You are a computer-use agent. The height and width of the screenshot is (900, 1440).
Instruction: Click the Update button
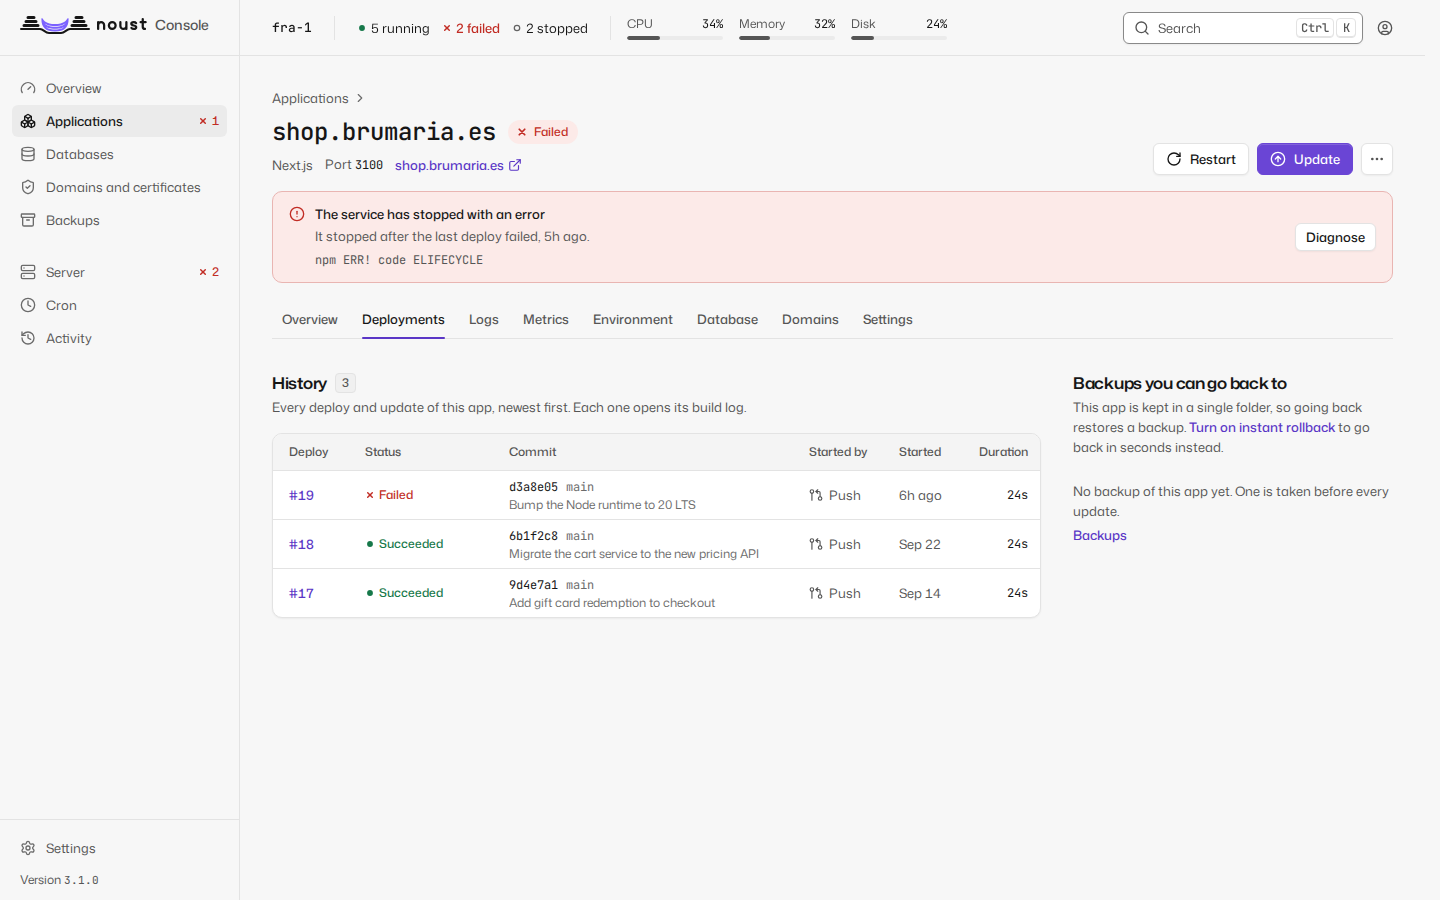(x=1305, y=159)
